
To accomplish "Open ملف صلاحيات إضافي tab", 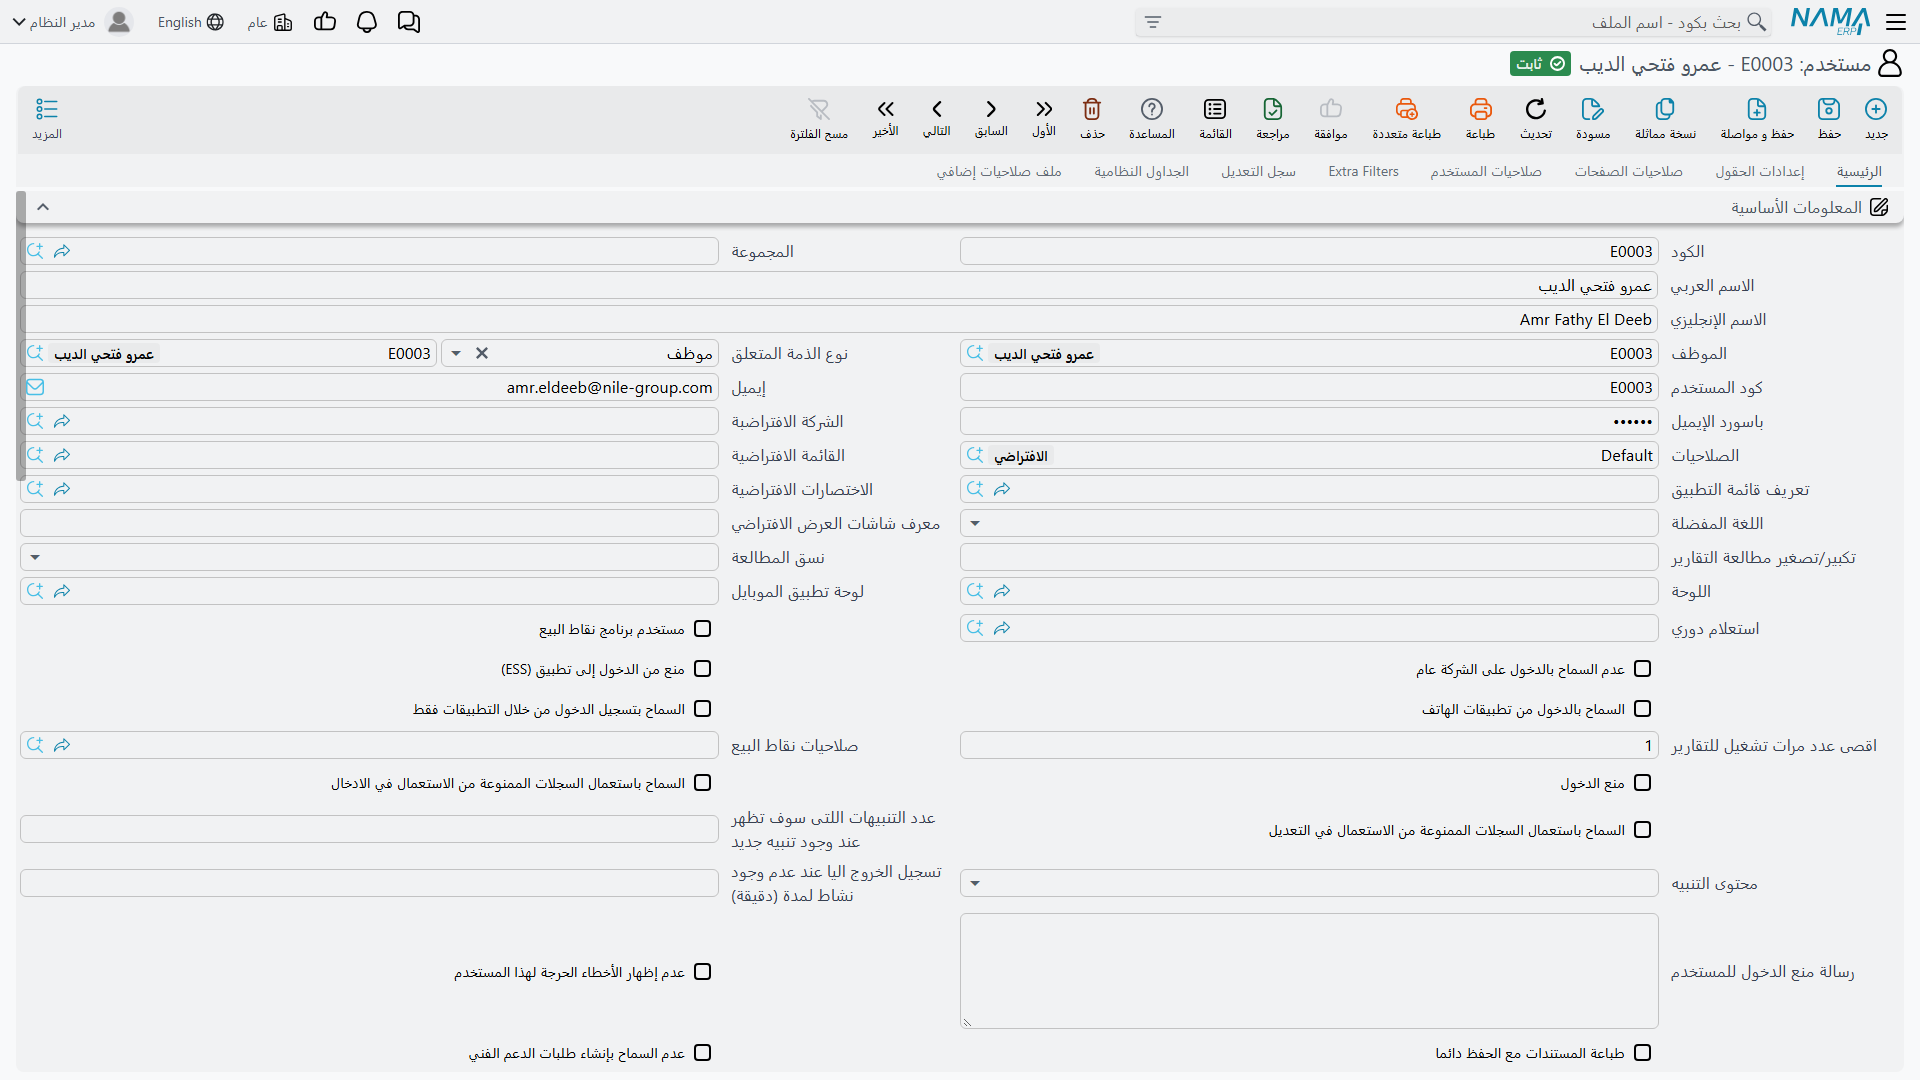I will pyautogui.click(x=999, y=171).
